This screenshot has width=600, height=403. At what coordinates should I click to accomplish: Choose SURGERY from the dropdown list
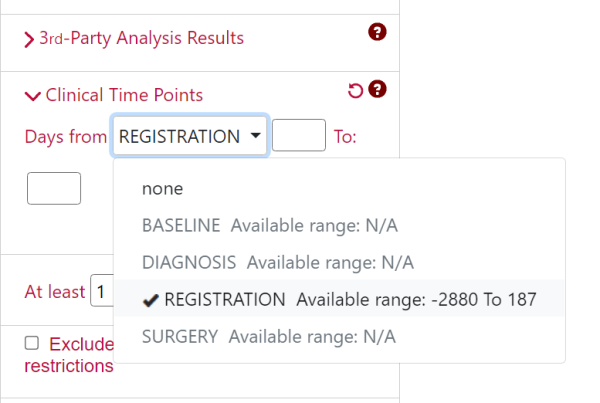tap(269, 337)
